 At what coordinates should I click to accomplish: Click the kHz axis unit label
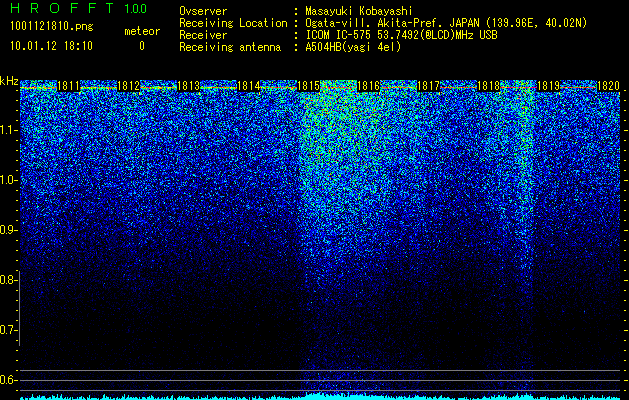click(9, 81)
